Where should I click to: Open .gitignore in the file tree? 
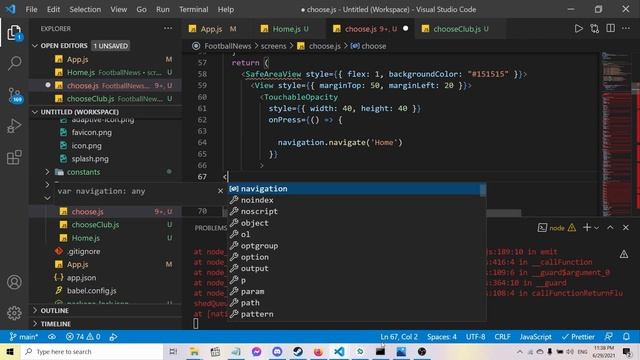[84, 251]
